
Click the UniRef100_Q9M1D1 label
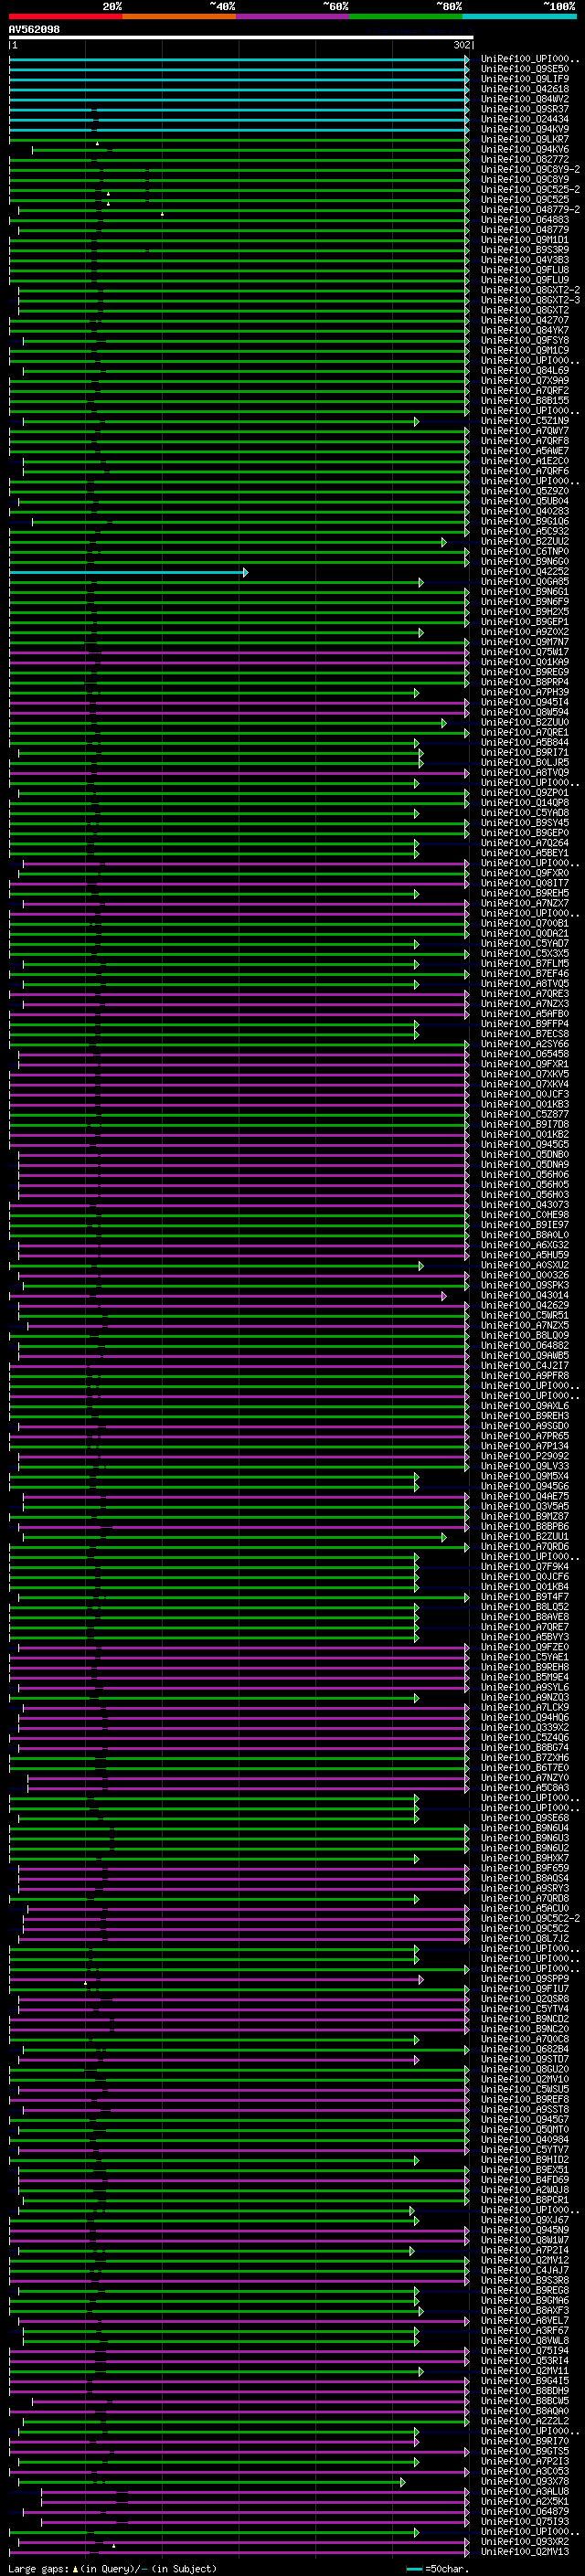click(x=525, y=240)
